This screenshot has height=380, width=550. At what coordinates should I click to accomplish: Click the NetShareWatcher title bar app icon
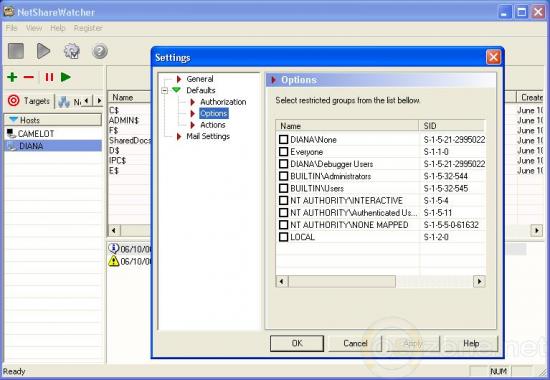point(9,12)
